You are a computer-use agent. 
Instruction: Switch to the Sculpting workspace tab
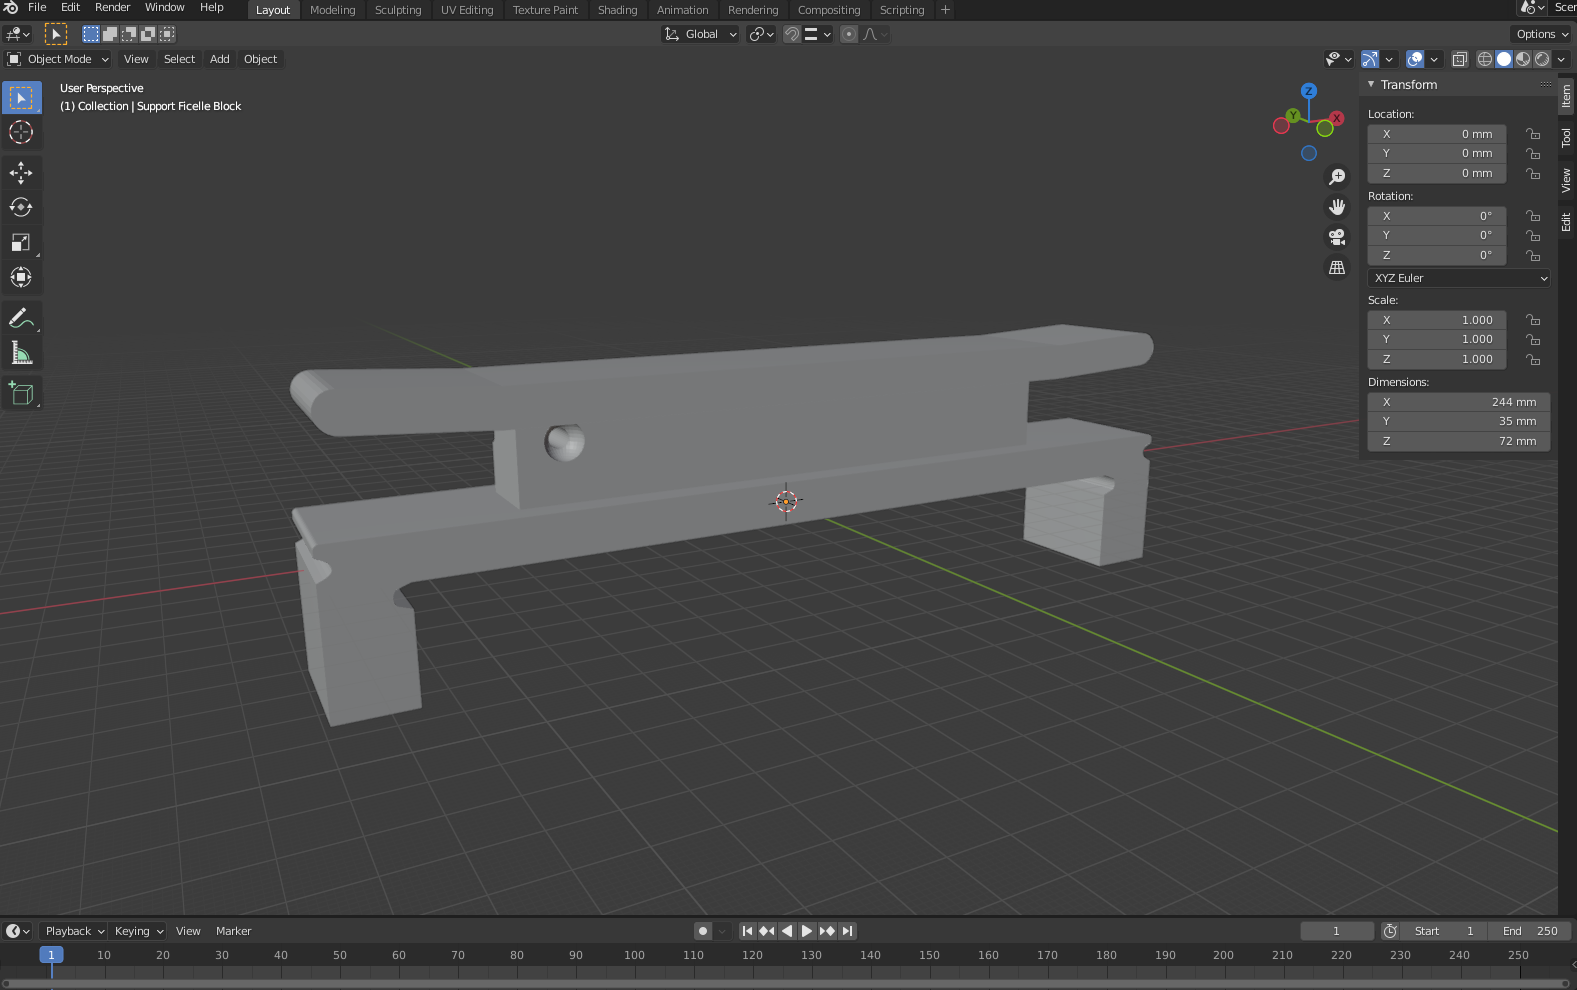pyautogui.click(x=397, y=10)
